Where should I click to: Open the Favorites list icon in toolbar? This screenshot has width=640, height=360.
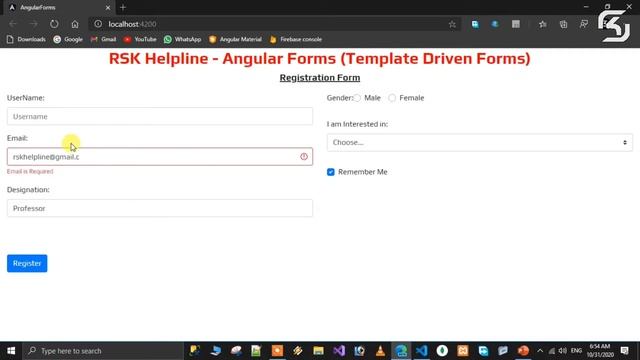pyautogui.click(x=542, y=24)
